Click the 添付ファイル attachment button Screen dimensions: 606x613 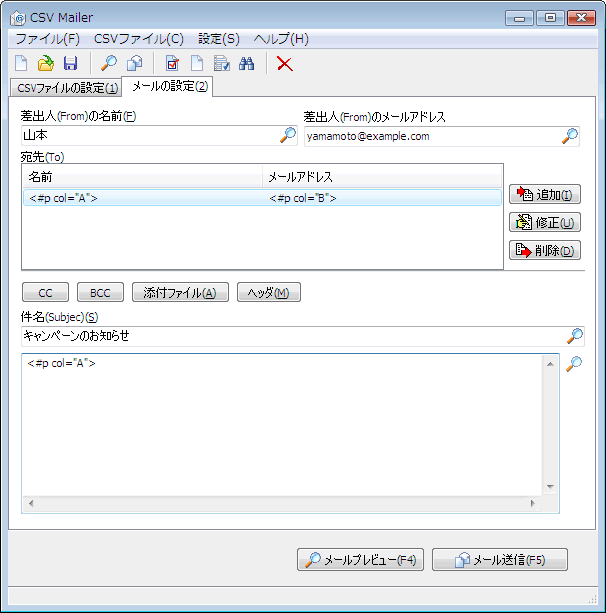[179, 292]
